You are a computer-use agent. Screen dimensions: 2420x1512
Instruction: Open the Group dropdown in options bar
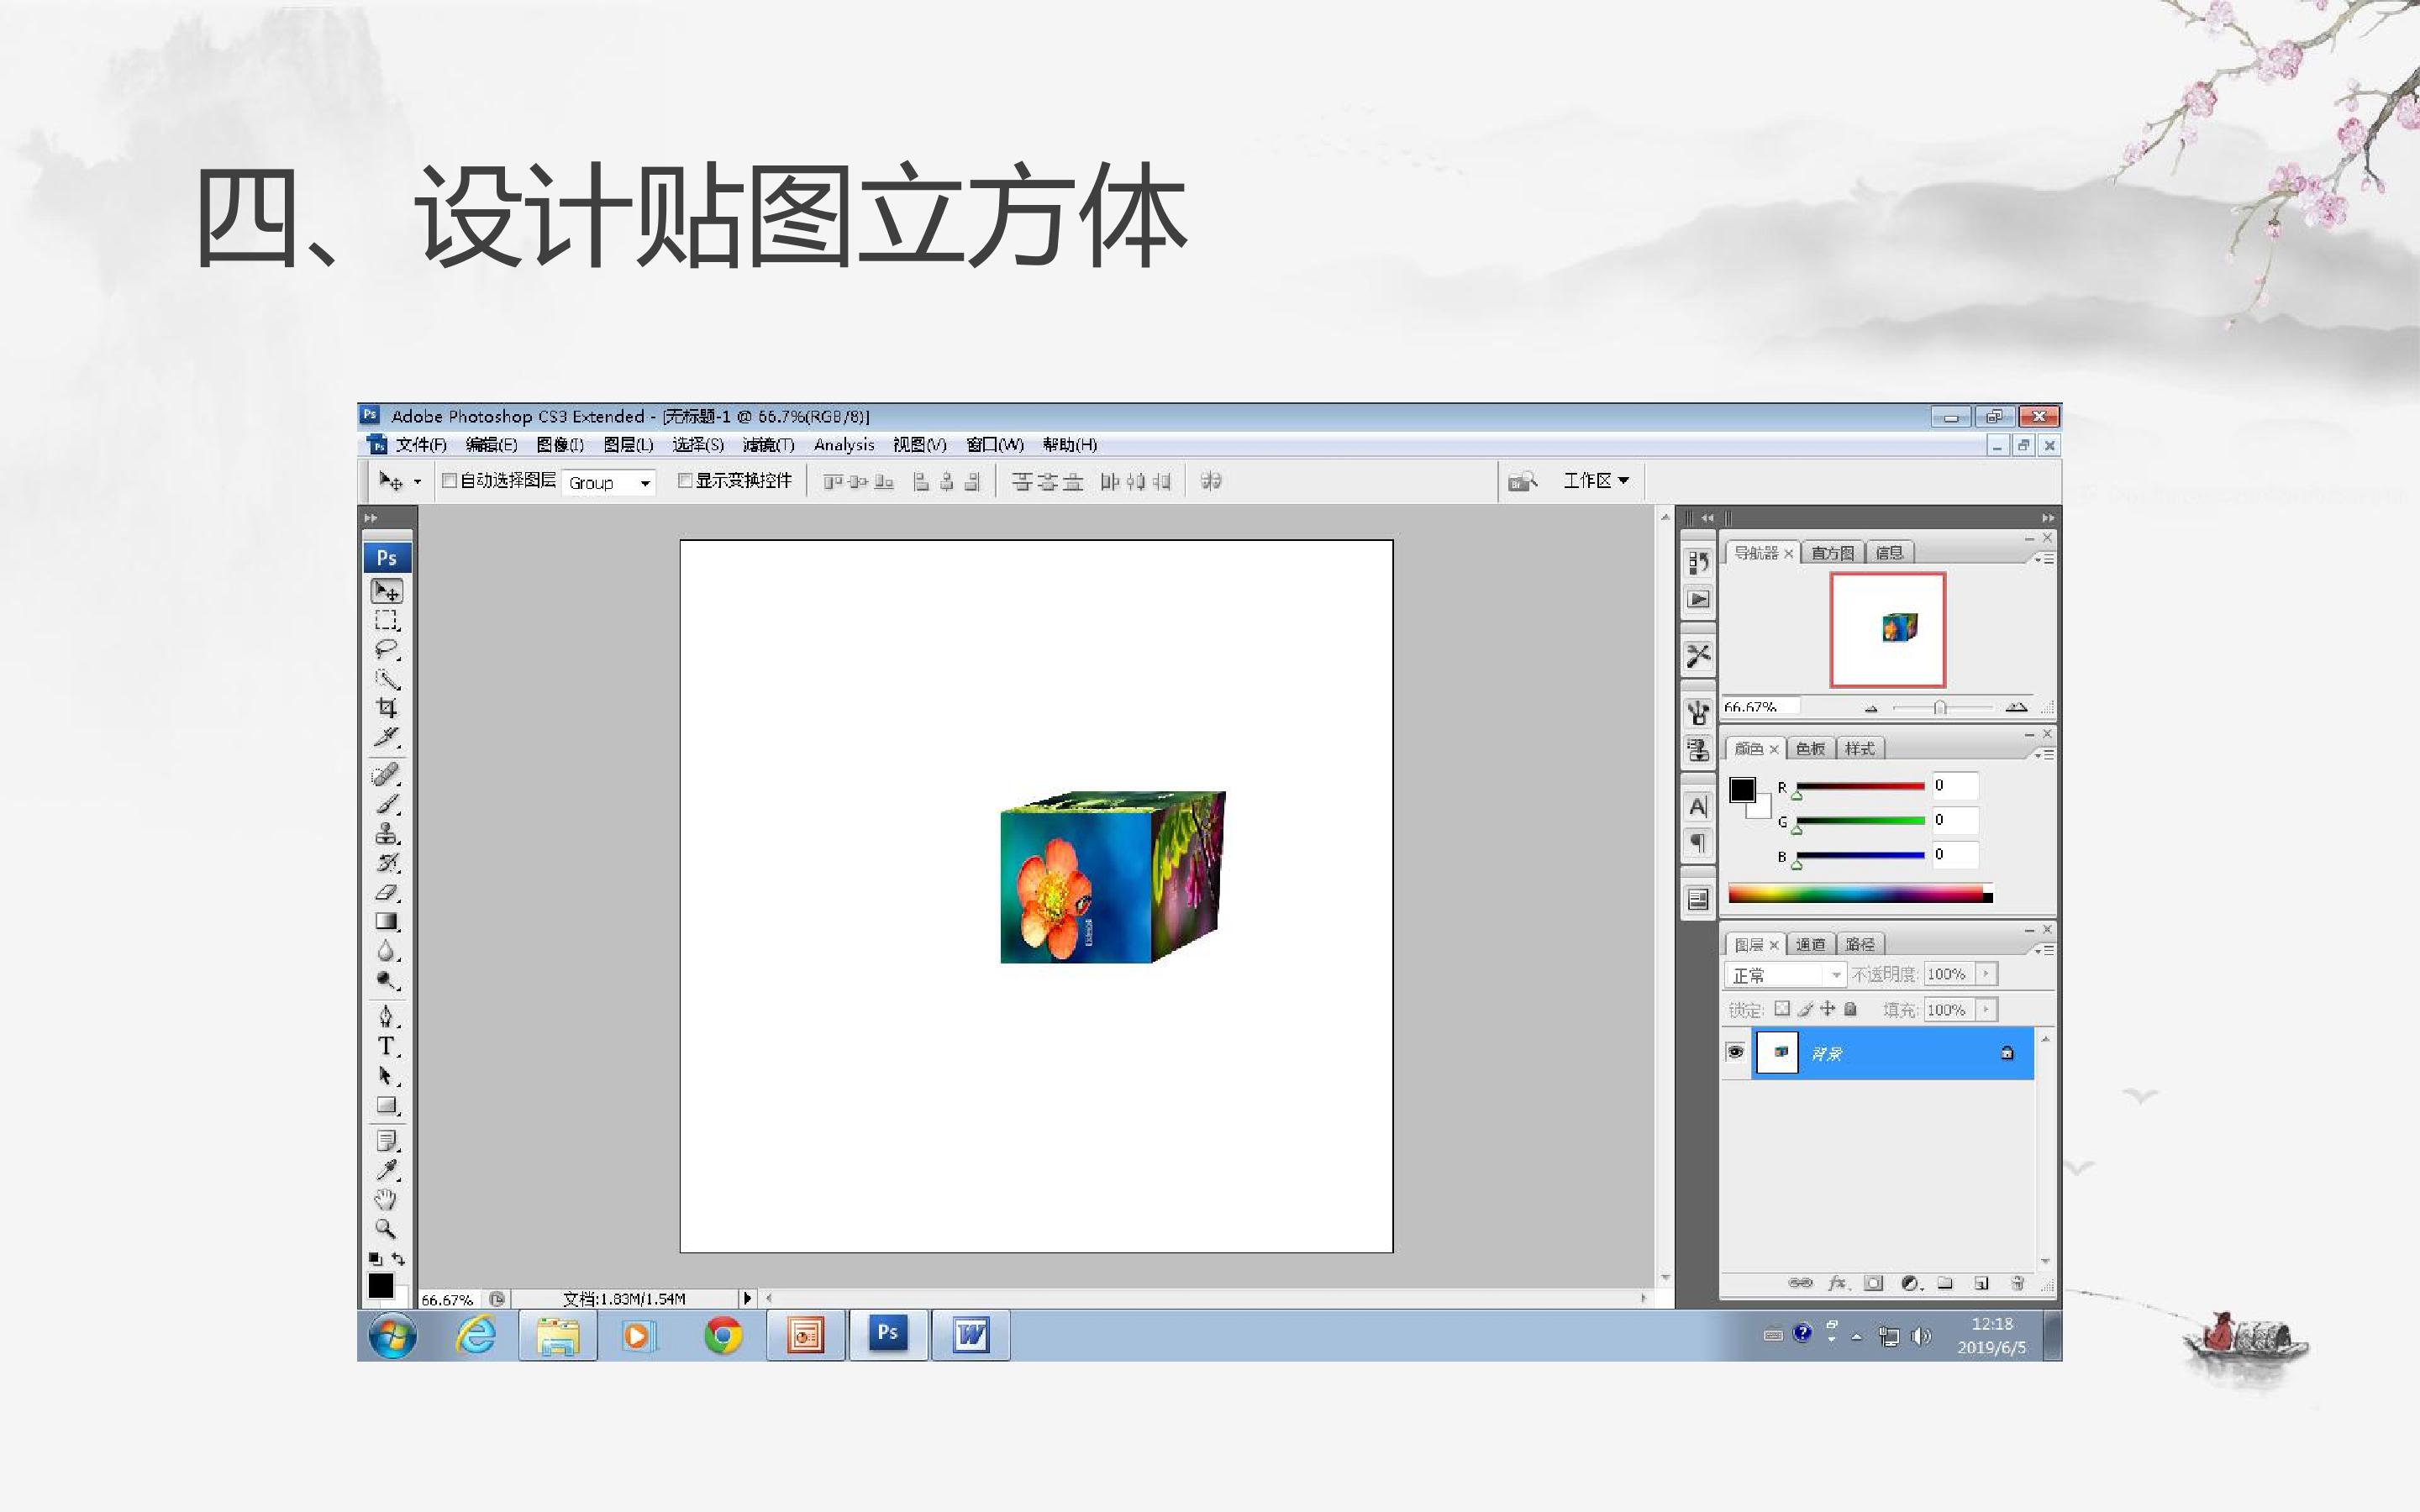[608, 483]
